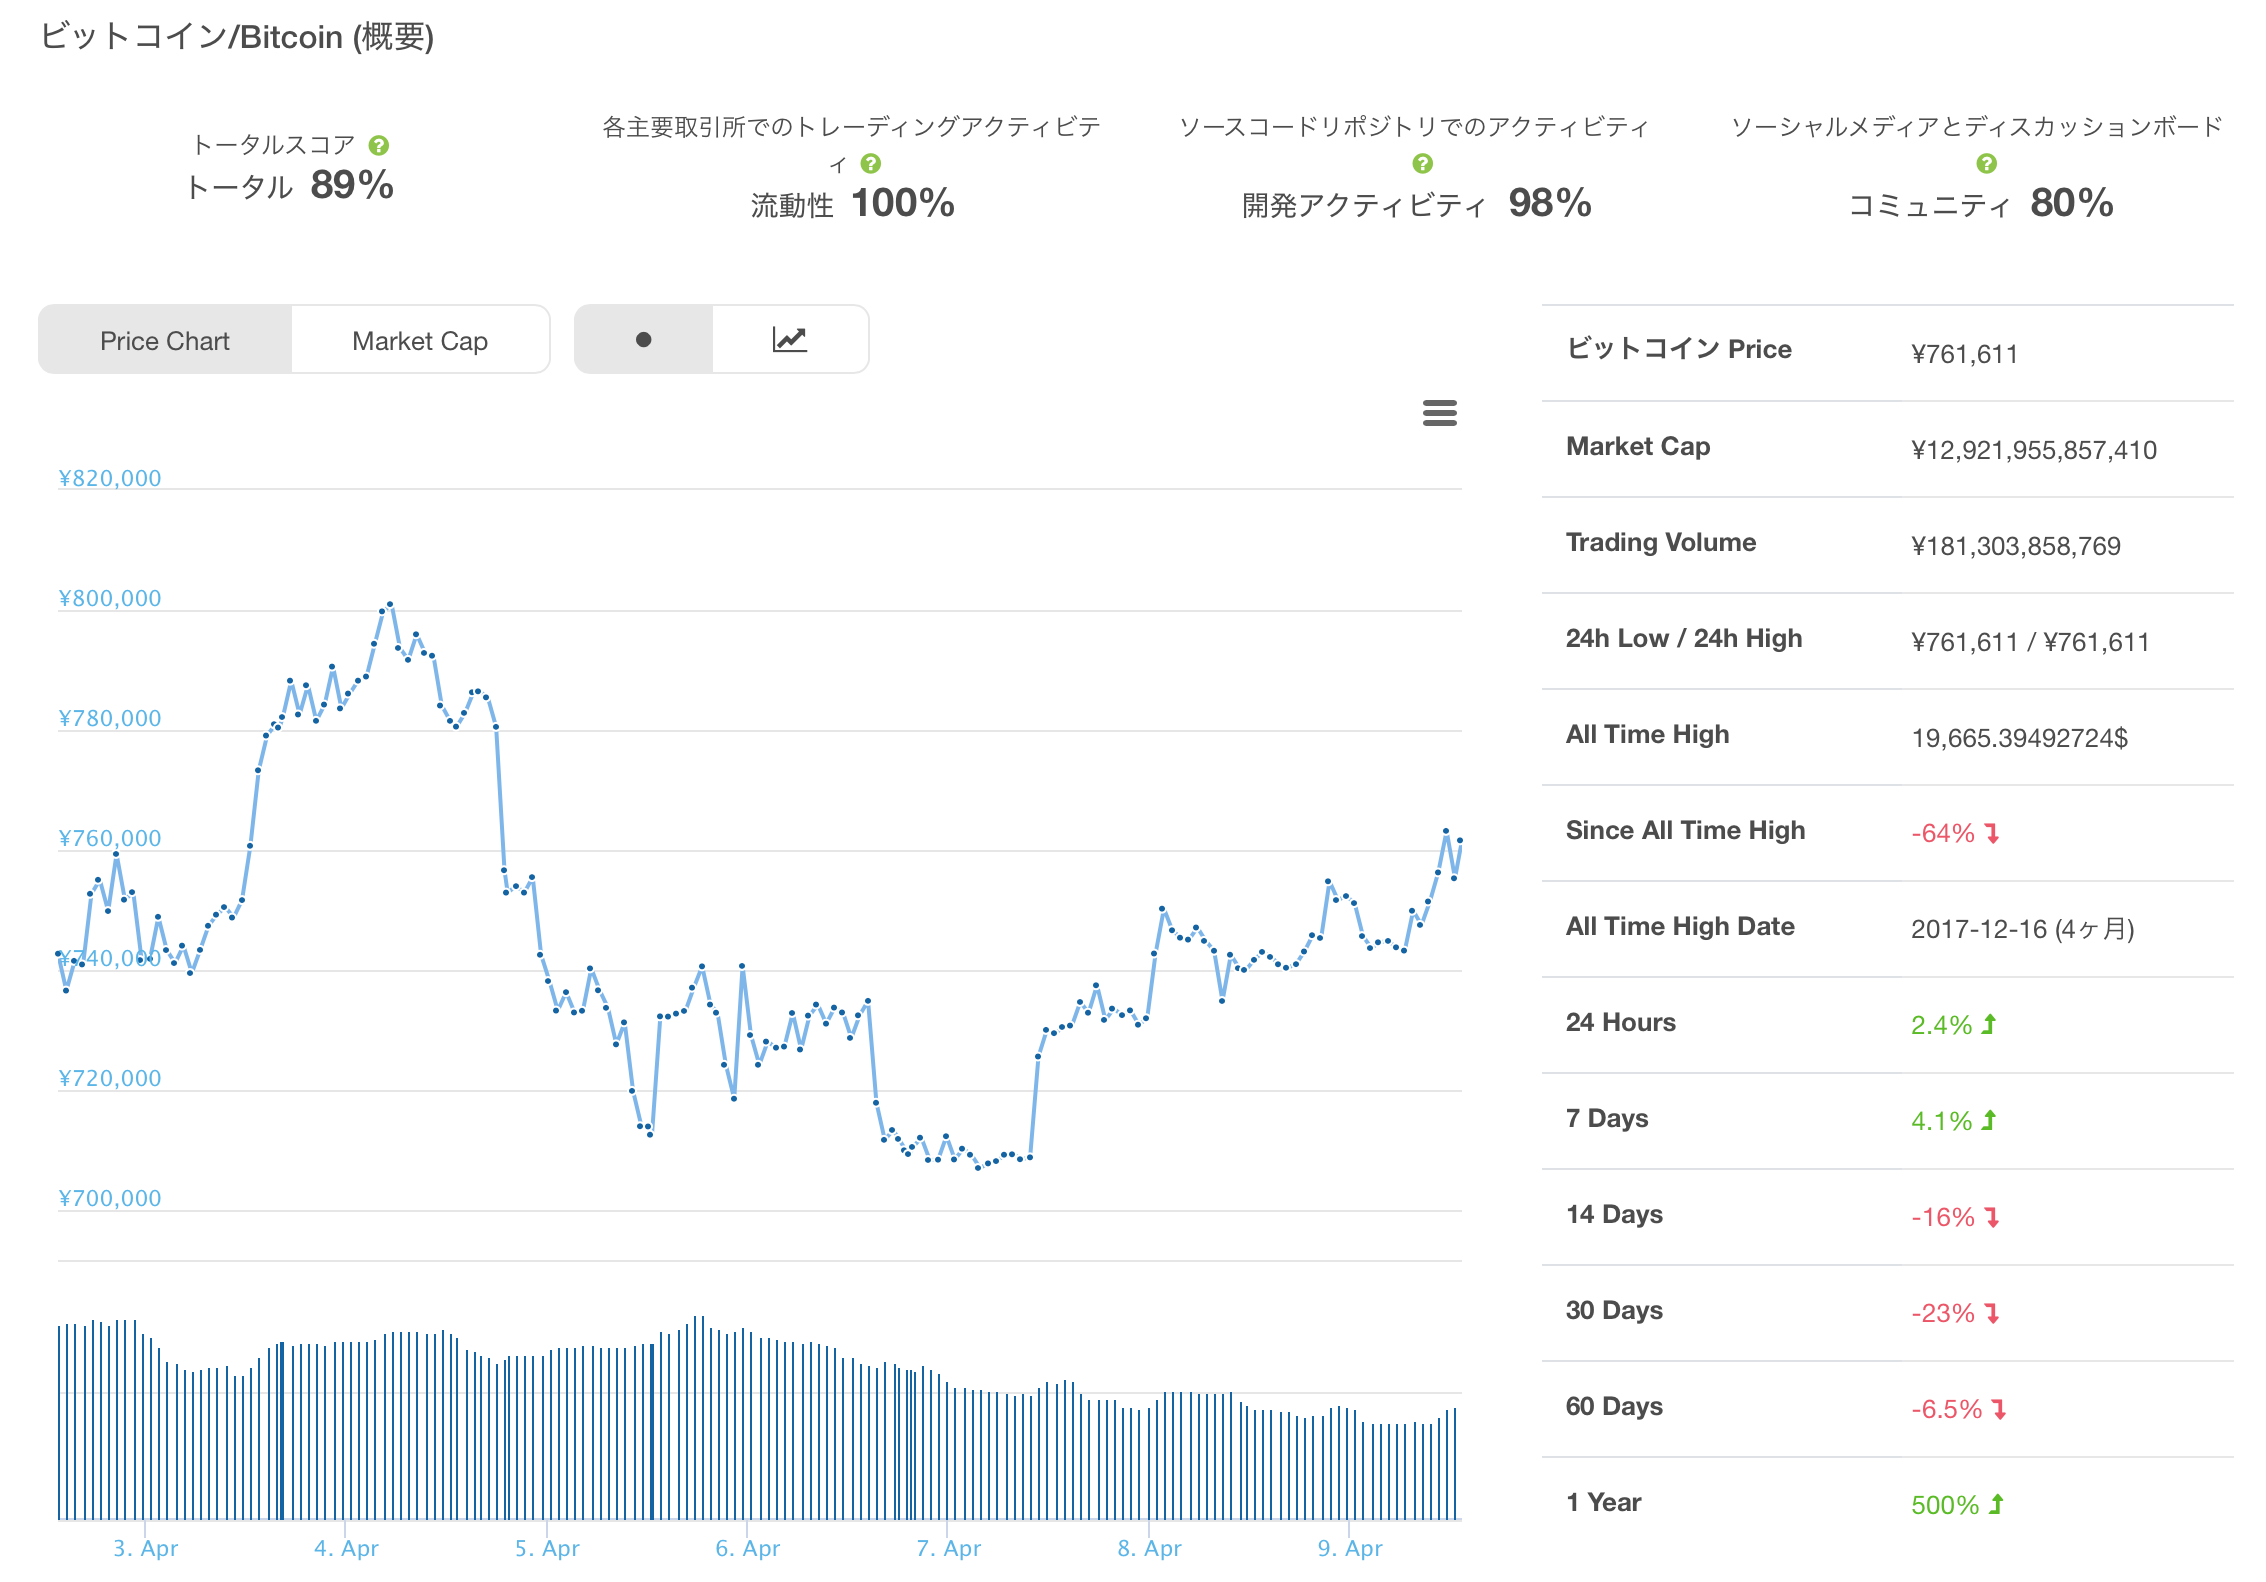Click green up arrow beside 2.4%
The height and width of the screenshot is (1582, 2266).
coord(1989,1024)
